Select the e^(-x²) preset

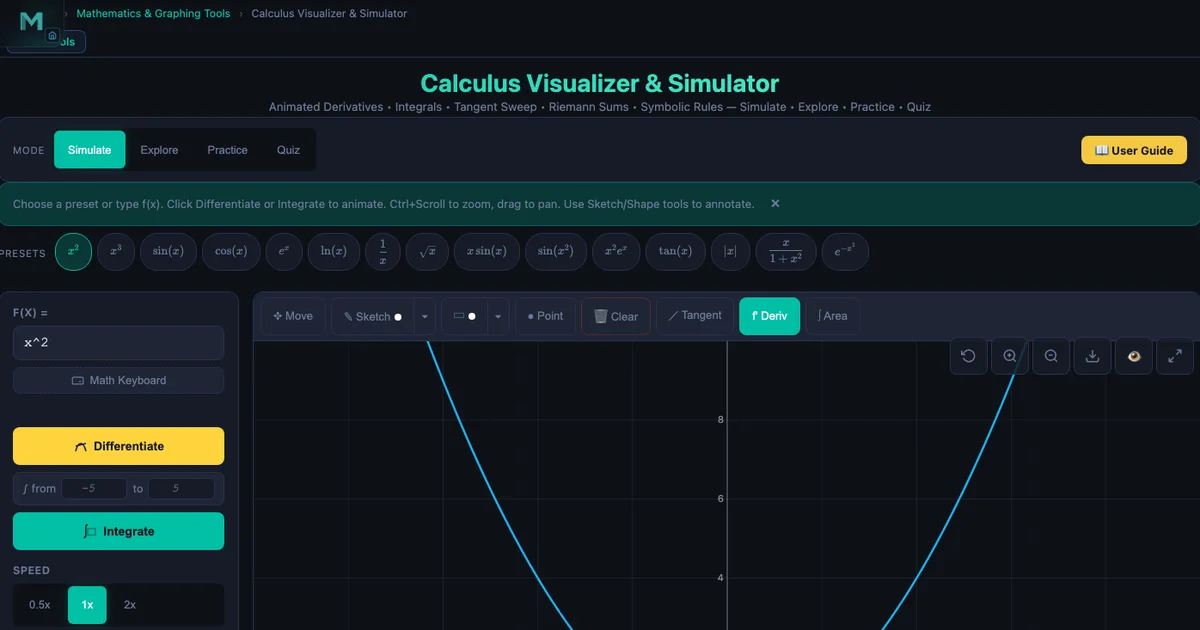pos(845,252)
